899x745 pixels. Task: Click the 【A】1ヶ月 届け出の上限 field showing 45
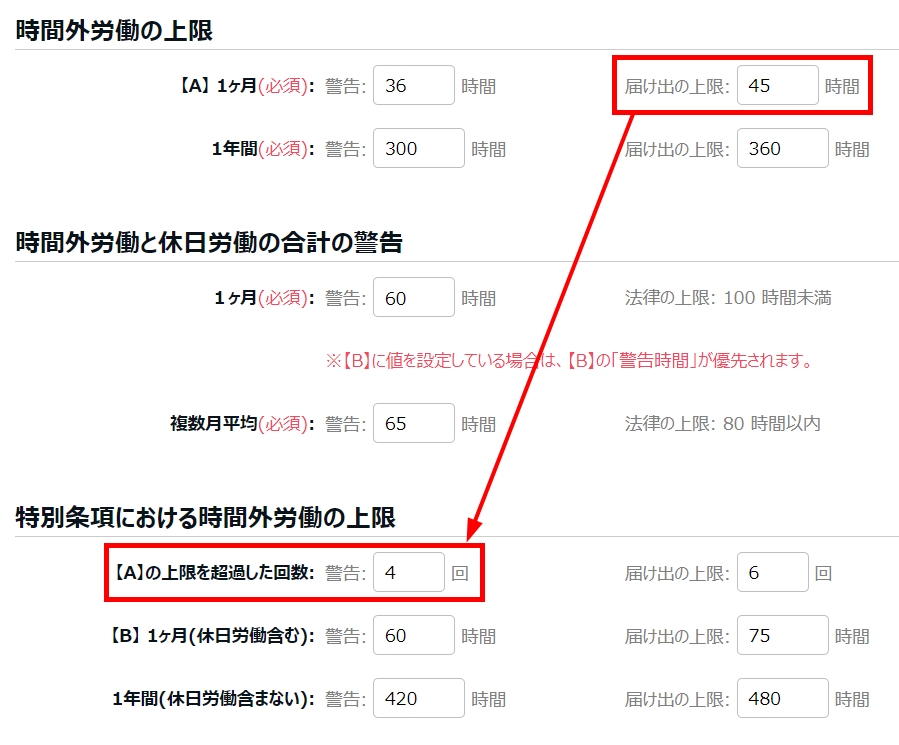[777, 86]
